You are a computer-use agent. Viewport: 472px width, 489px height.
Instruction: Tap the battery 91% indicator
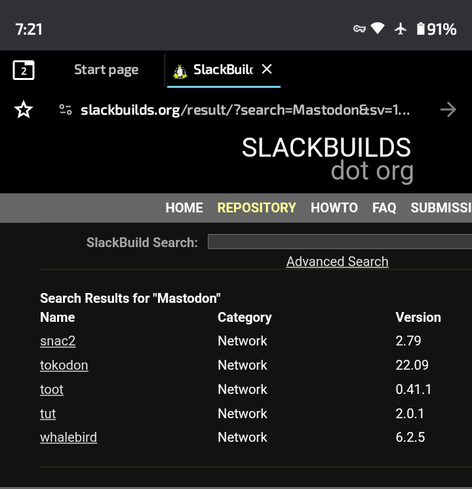pos(436,29)
